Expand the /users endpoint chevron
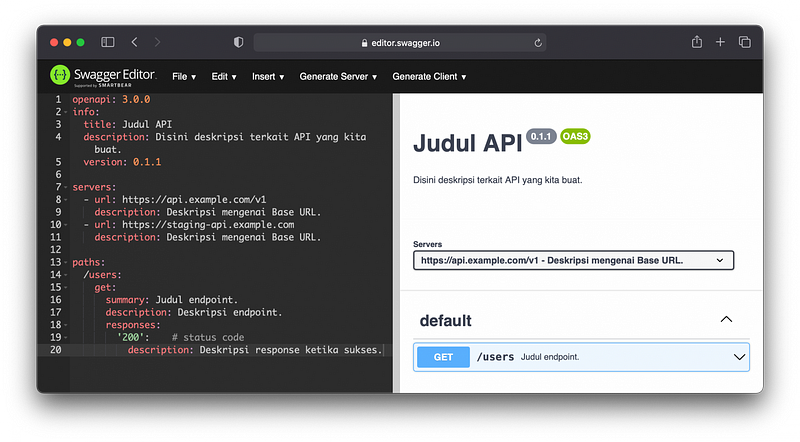Screen dimensions: 800x442 point(739,356)
